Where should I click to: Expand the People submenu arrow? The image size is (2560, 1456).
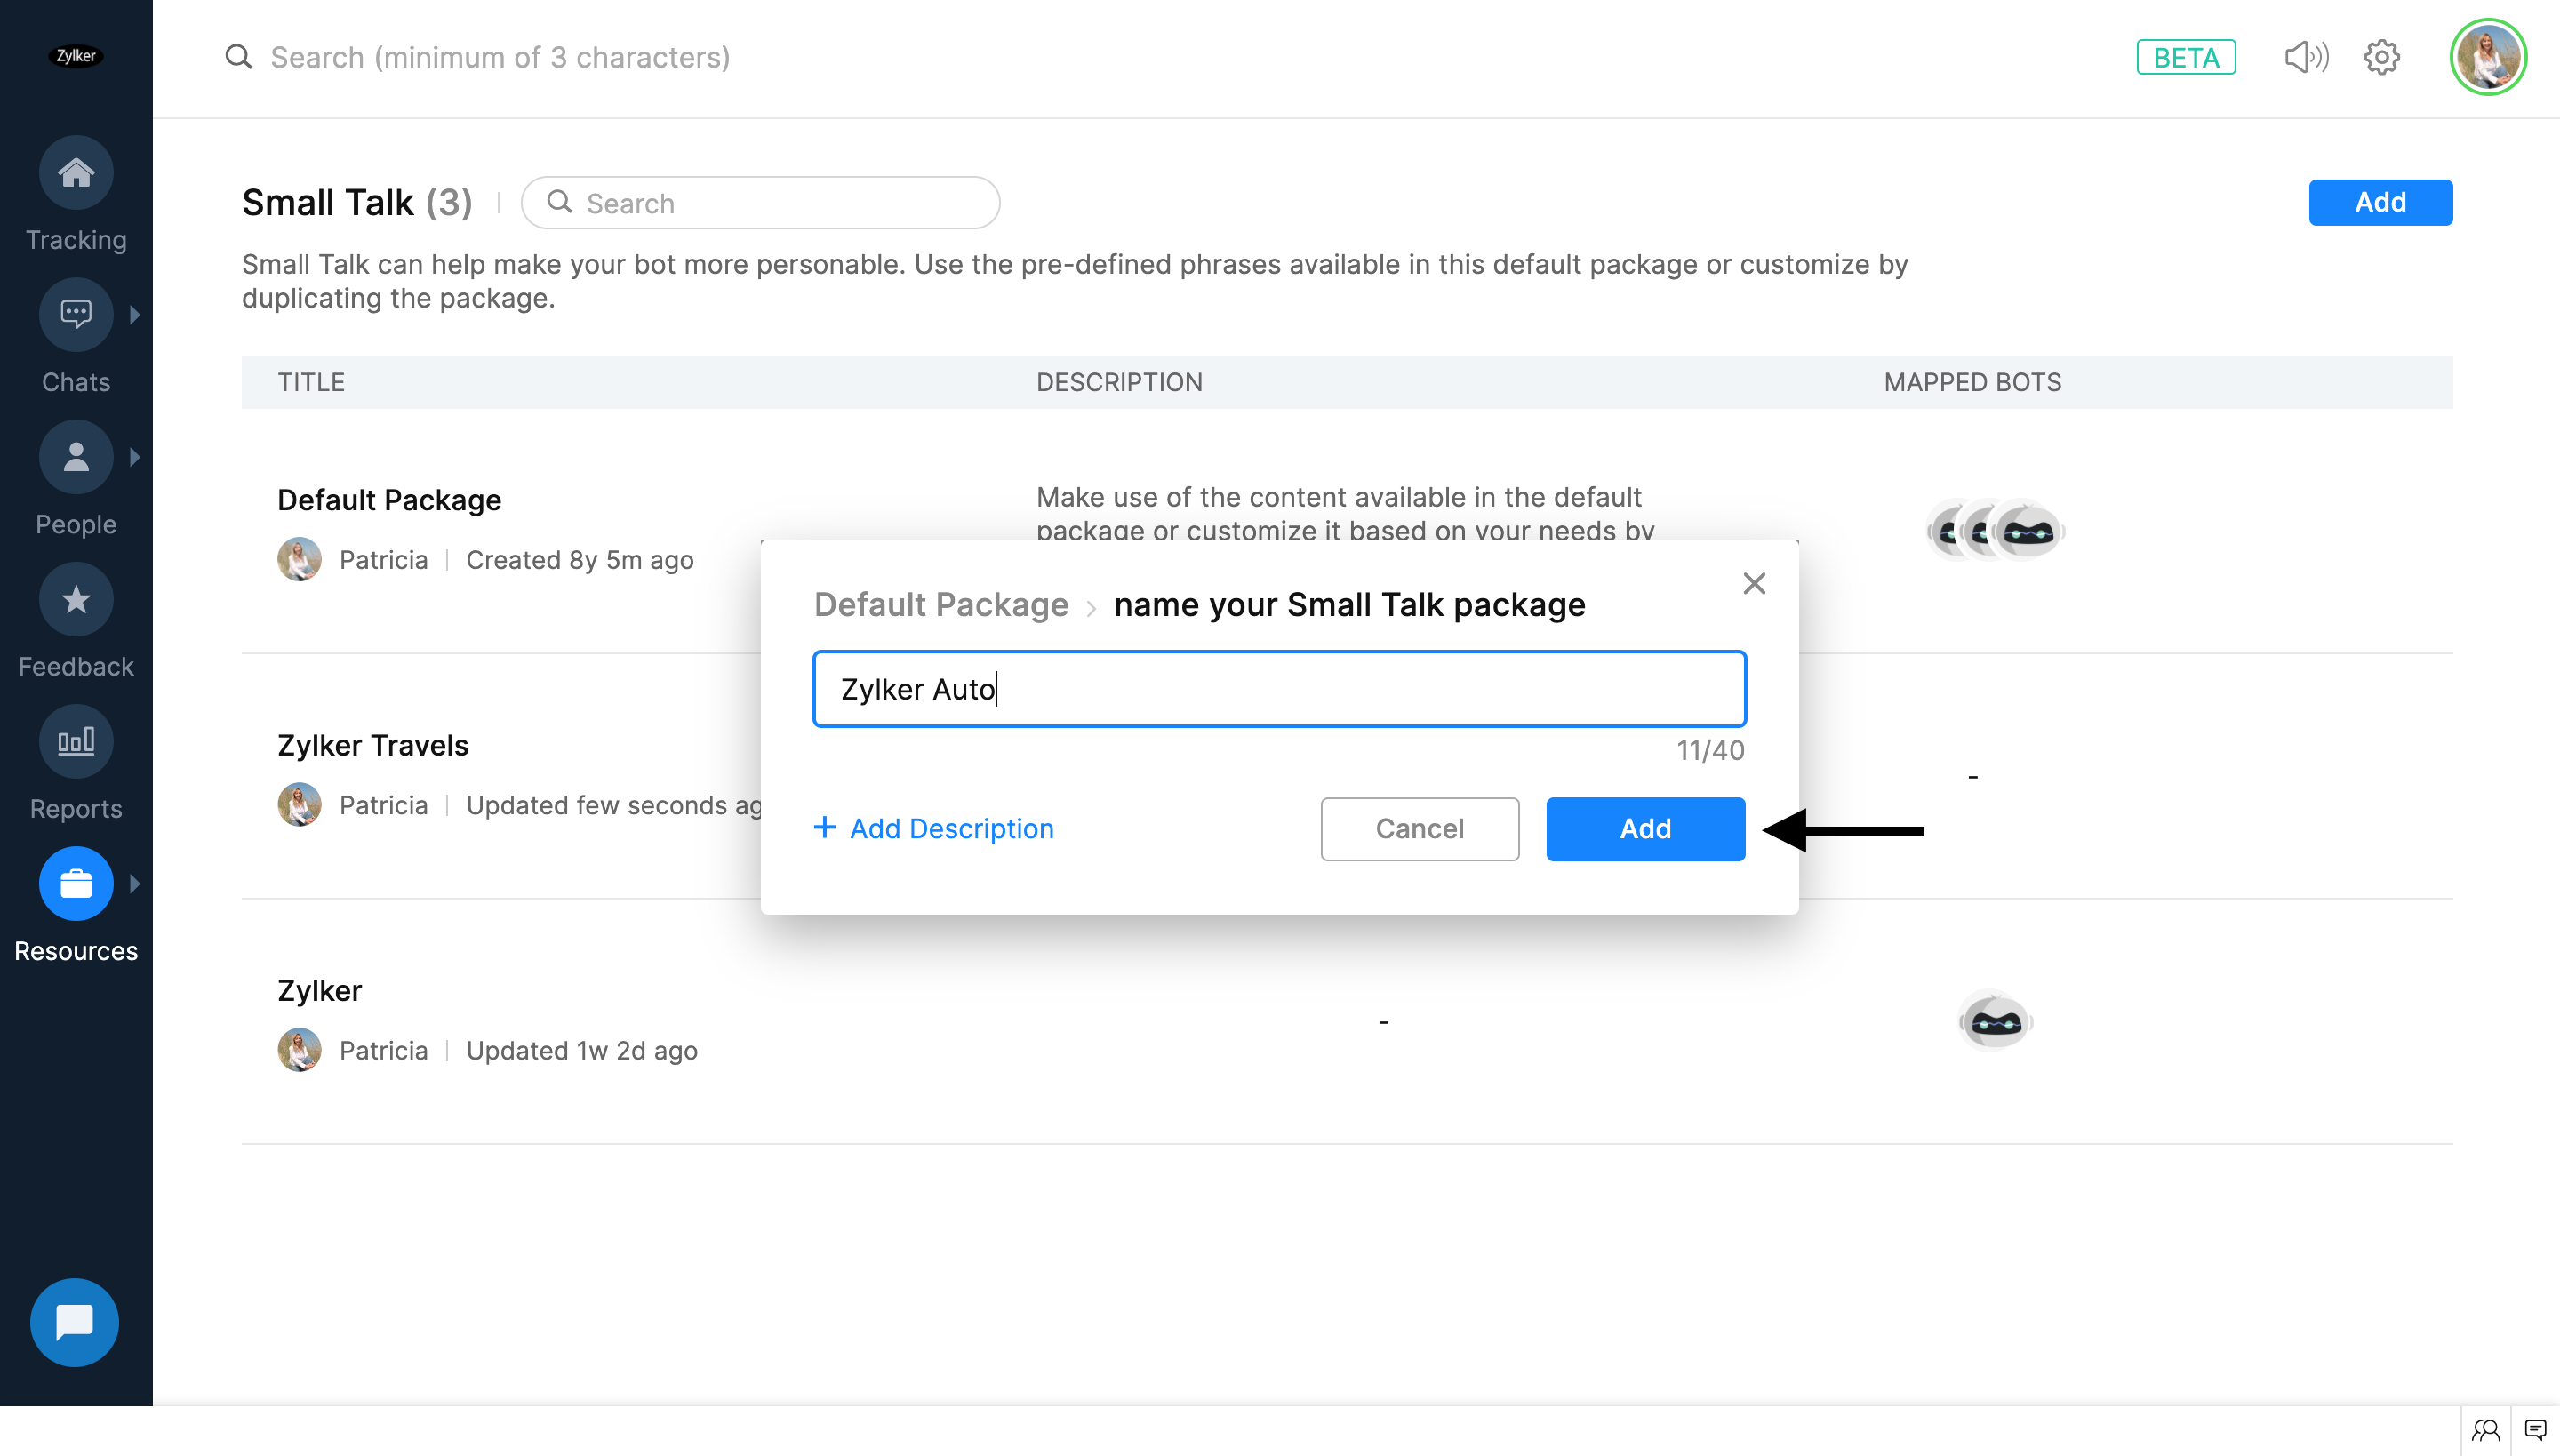tap(135, 458)
